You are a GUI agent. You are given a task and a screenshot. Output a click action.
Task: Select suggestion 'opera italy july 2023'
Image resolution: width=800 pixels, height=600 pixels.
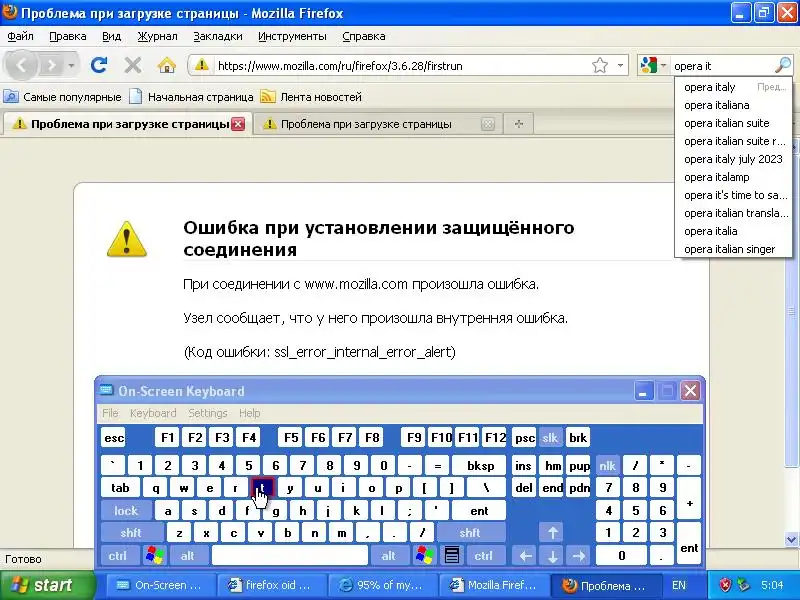point(733,159)
